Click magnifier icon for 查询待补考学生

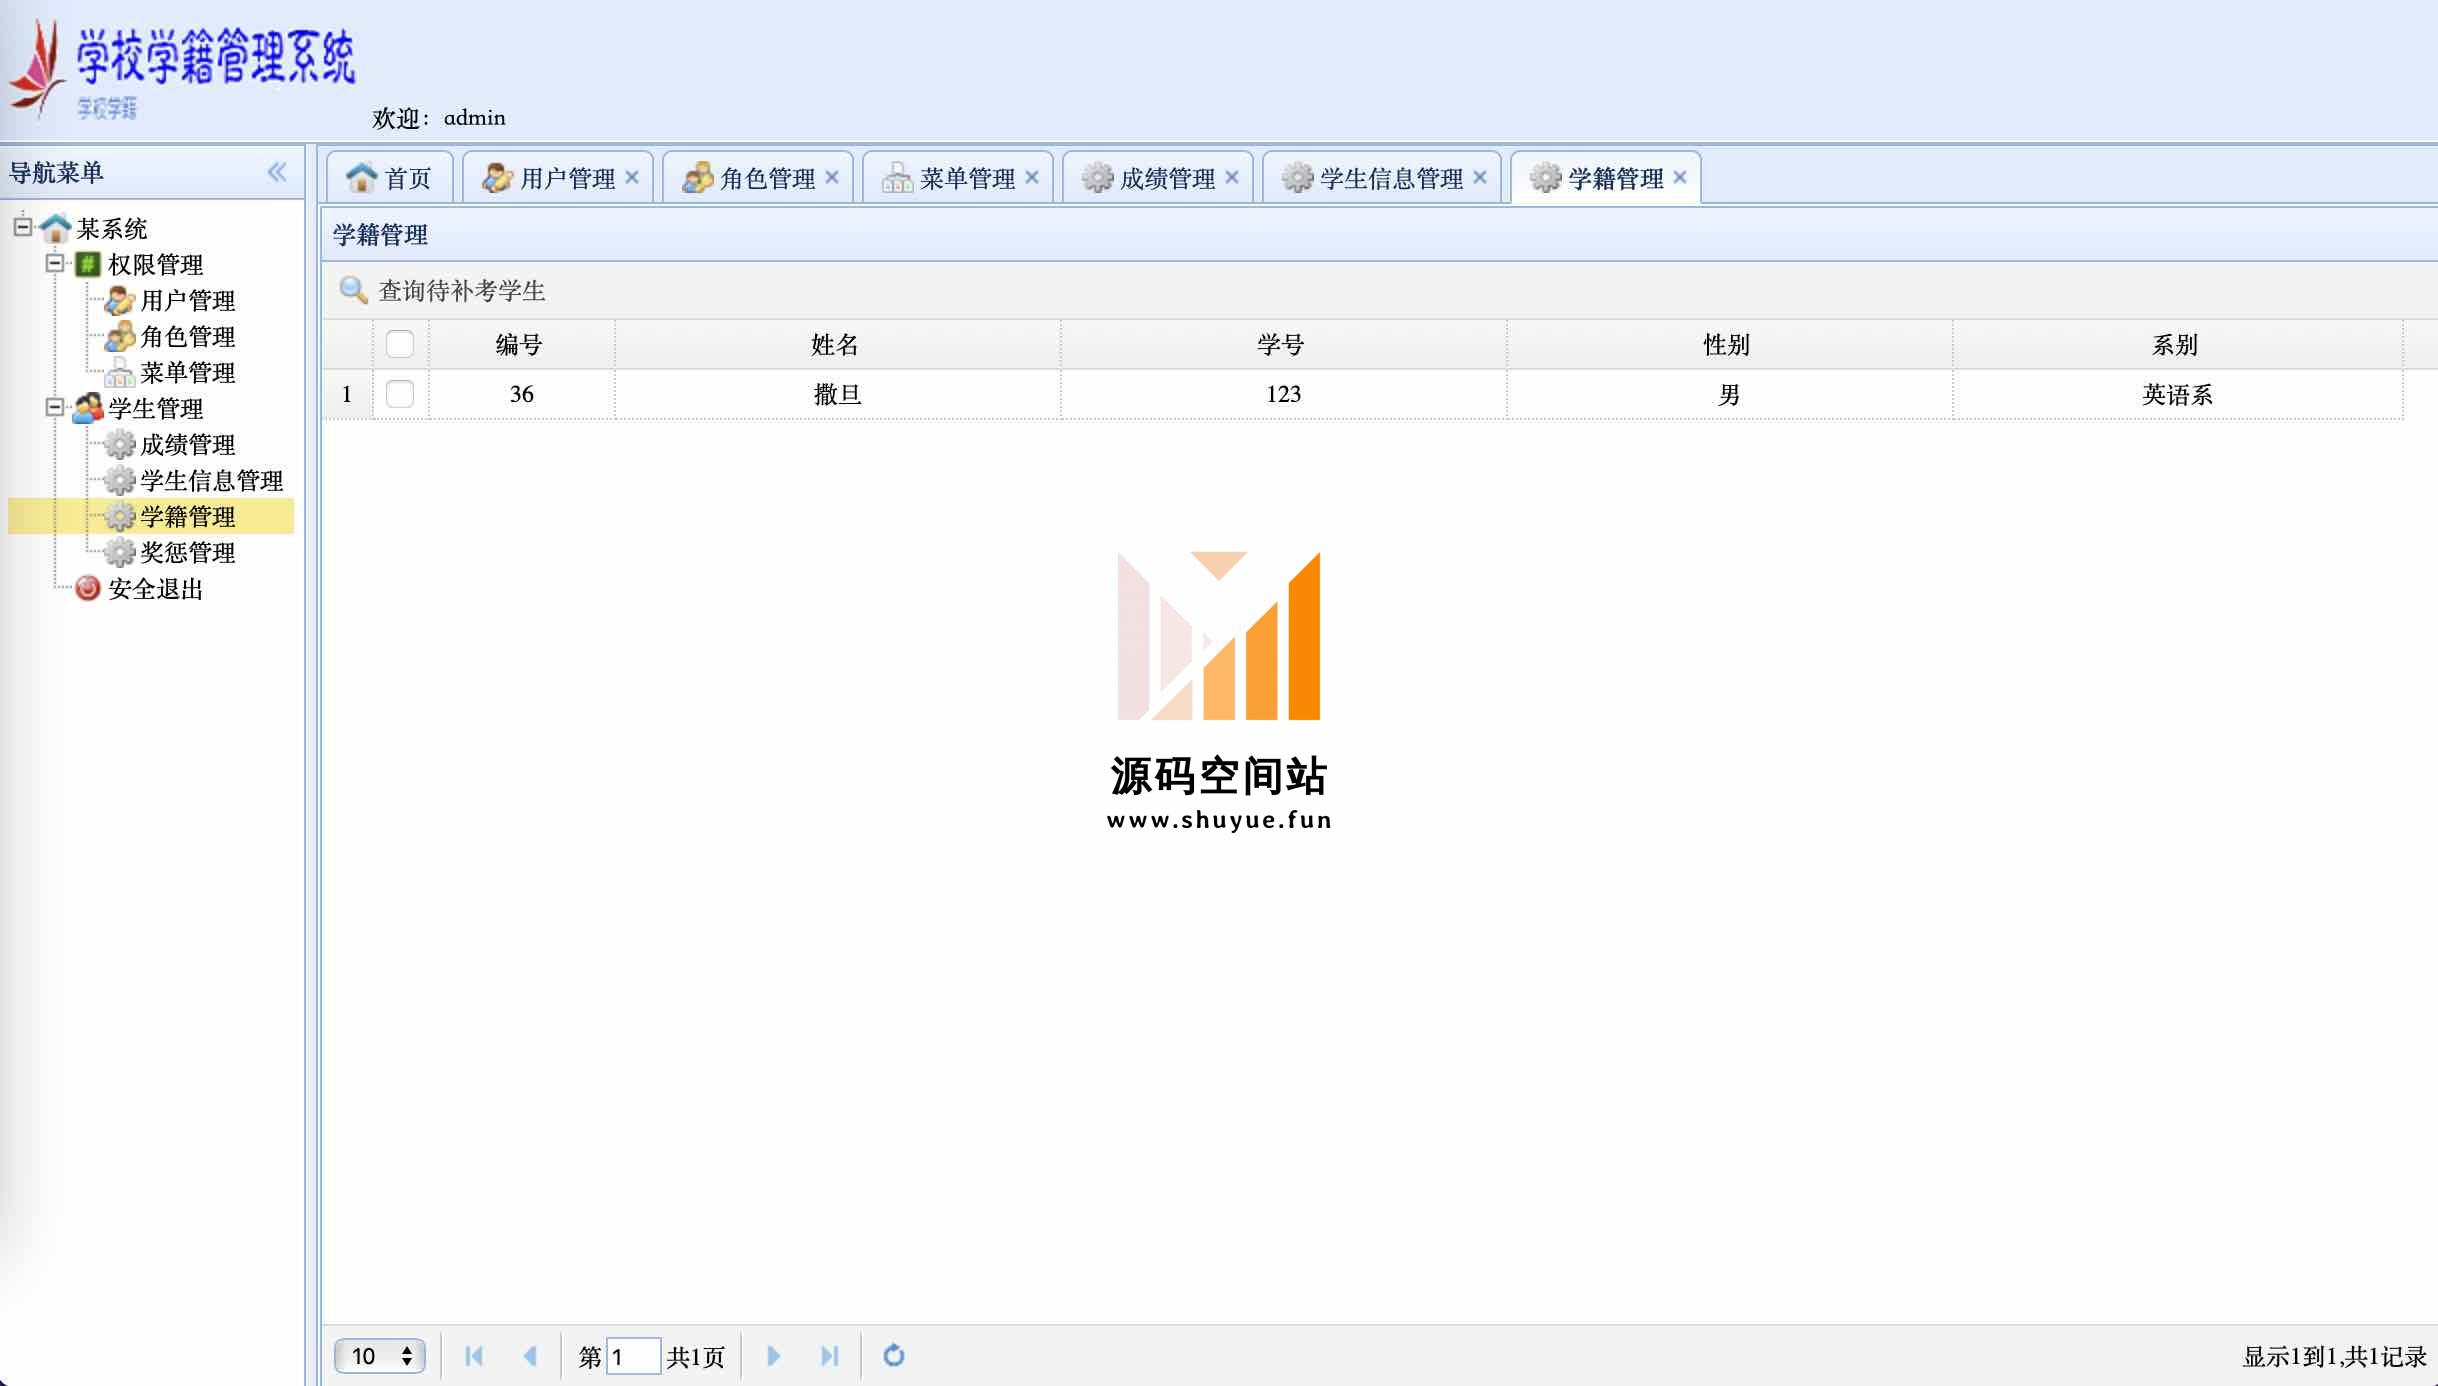[353, 290]
